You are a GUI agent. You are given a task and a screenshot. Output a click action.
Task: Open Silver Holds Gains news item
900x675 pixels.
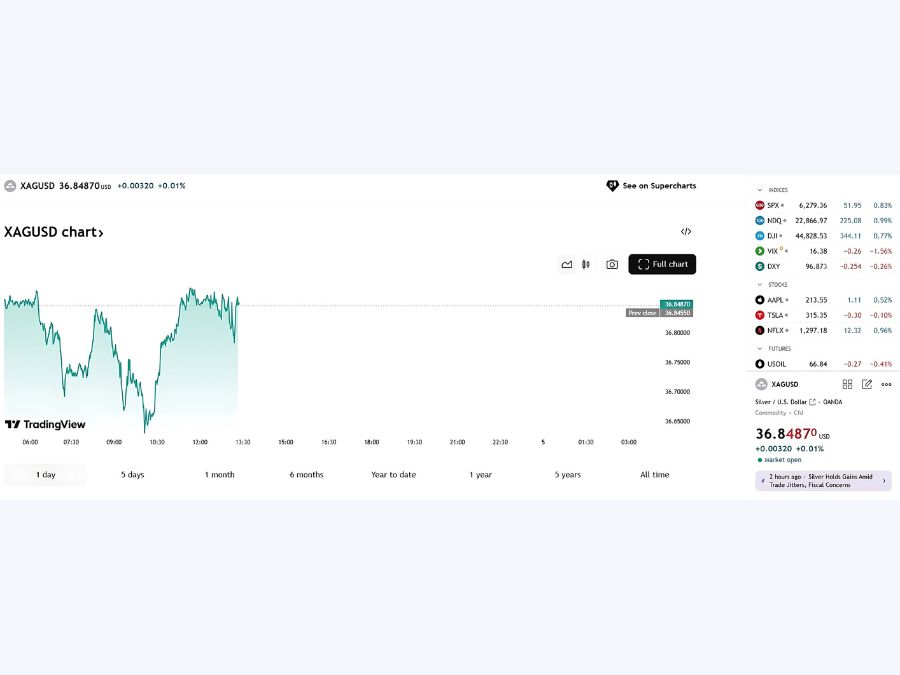(x=823, y=481)
